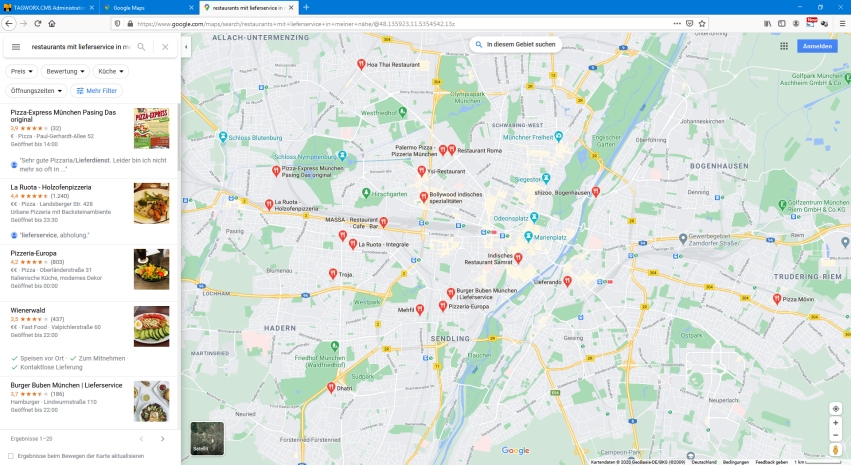The width and height of the screenshot is (851, 465).
Task: Click Wienerwald listing food photo
Action: (x=151, y=326)
